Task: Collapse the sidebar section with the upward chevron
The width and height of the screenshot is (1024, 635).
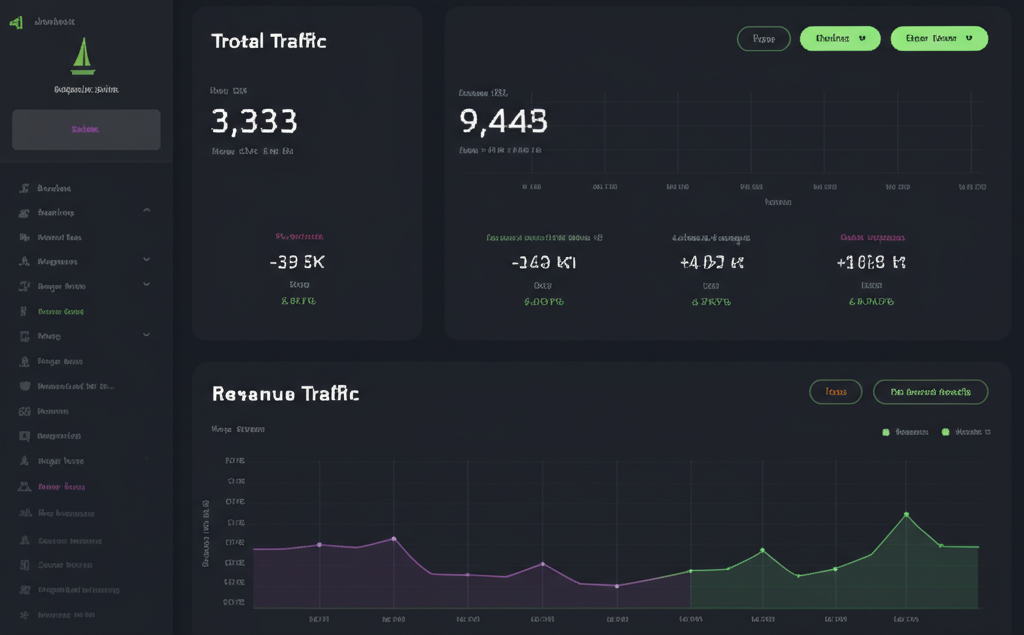Action: tap(147, 210)
